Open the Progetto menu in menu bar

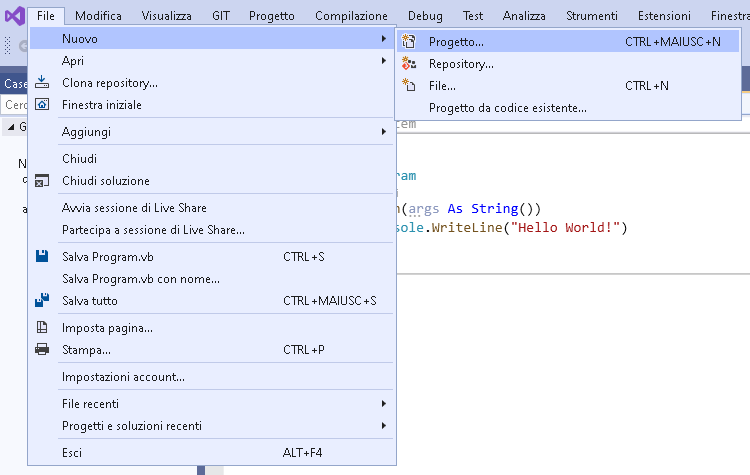click(272, 16)
